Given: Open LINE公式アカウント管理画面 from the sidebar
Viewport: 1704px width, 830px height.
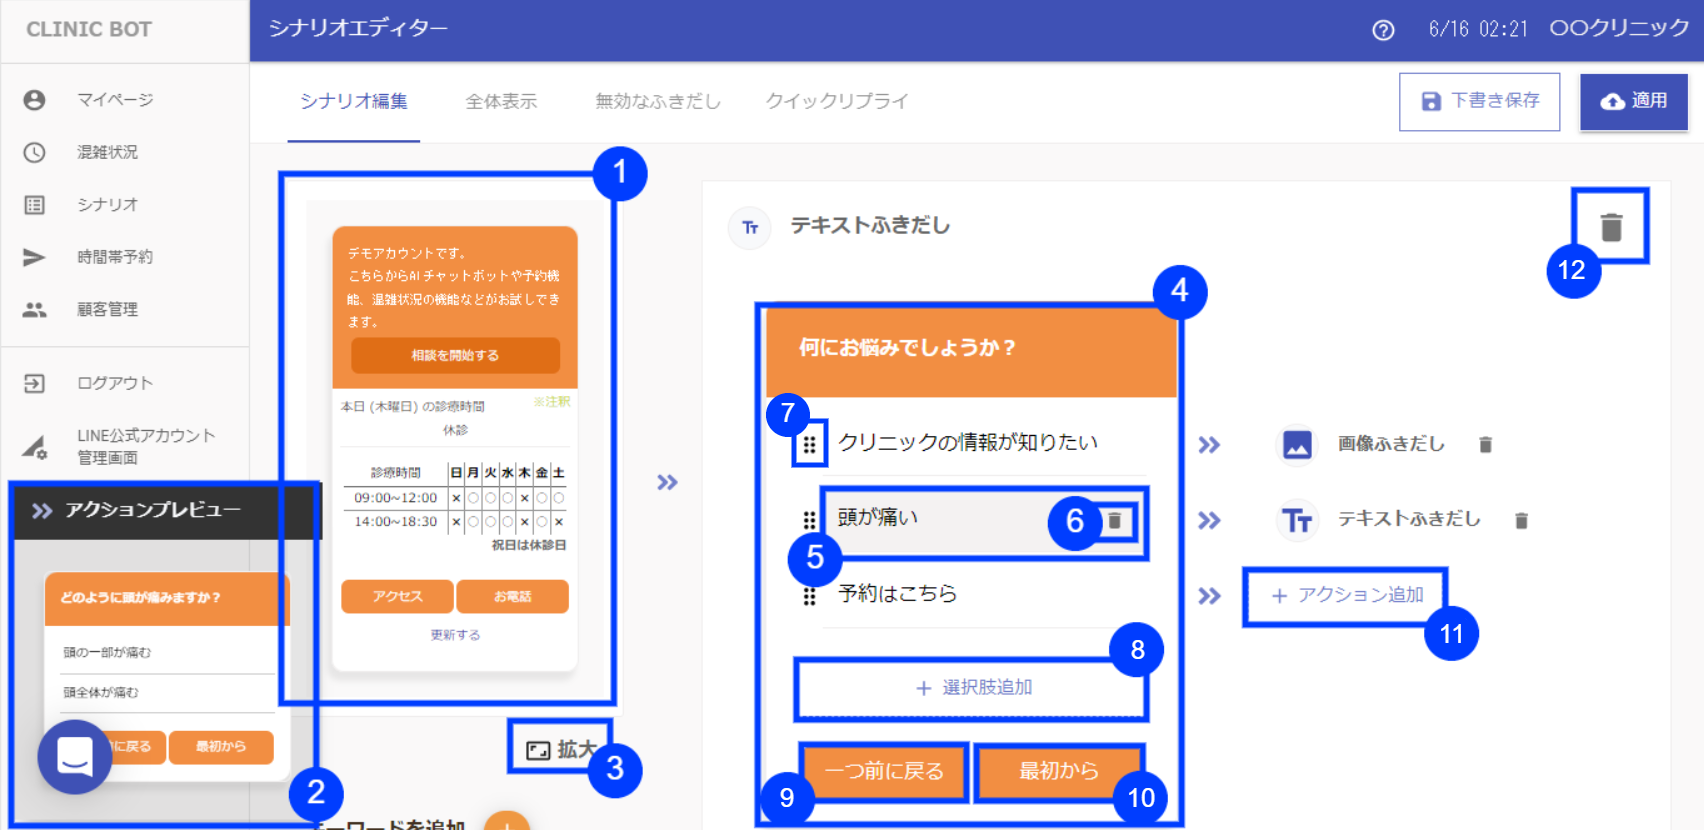Looking at the screenshot, I should pyautogui.click(x=146, y=446).
